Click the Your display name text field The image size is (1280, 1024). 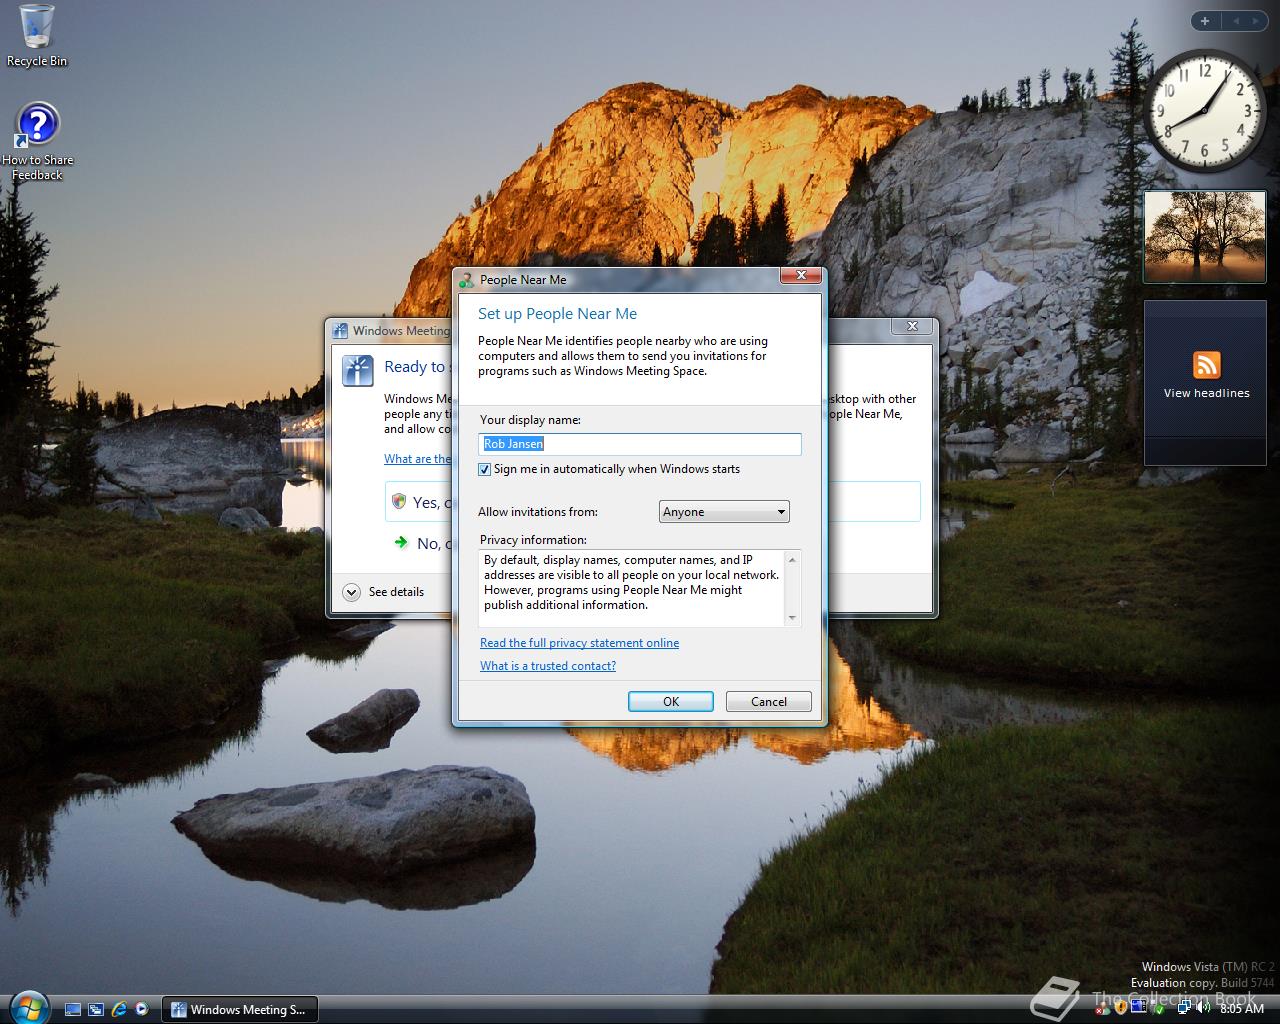640,444
